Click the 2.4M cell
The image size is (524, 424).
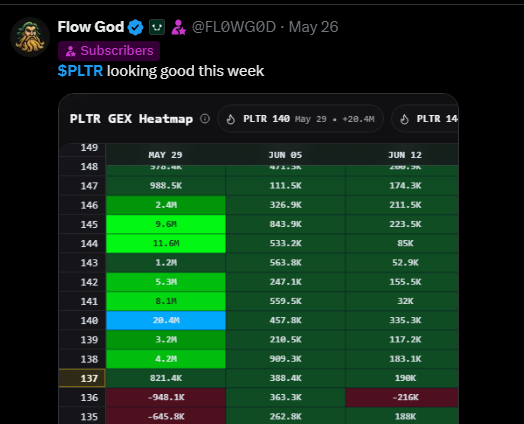coord(166,205)
